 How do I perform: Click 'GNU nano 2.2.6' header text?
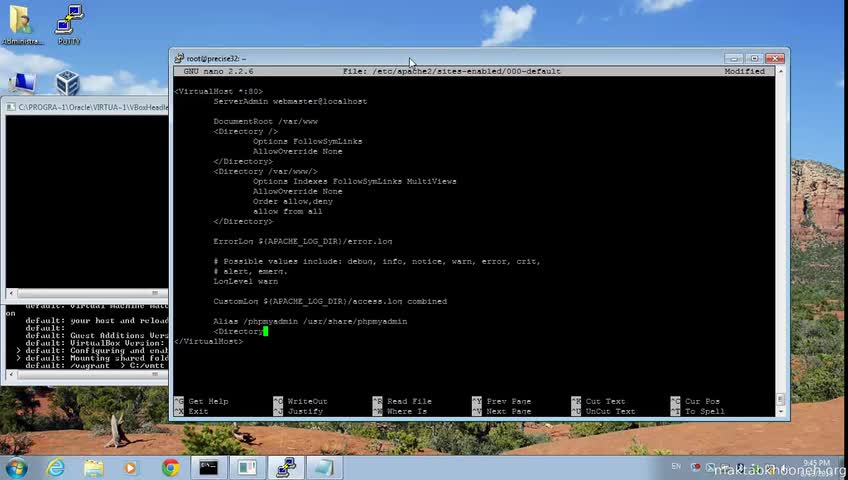click(218, 71)
